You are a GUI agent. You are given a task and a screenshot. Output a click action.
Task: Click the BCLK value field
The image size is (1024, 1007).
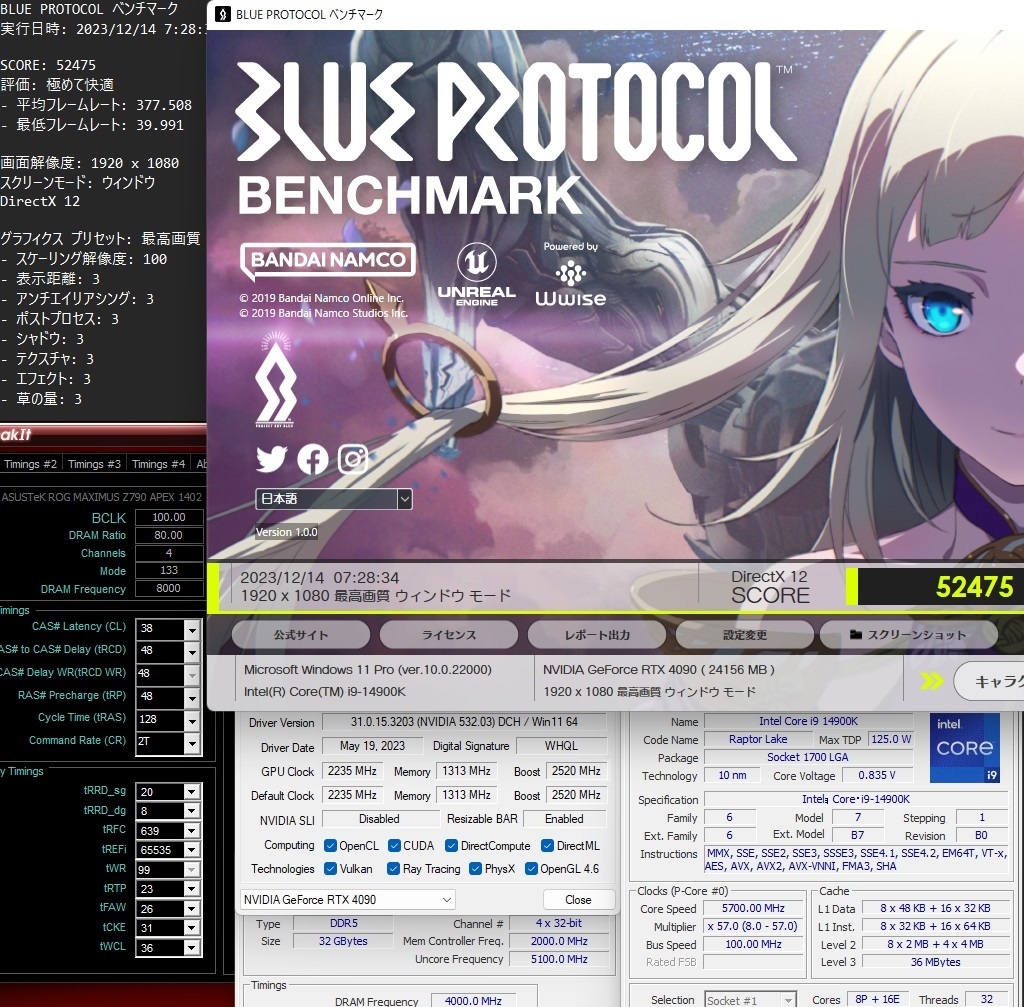point(168,517)
